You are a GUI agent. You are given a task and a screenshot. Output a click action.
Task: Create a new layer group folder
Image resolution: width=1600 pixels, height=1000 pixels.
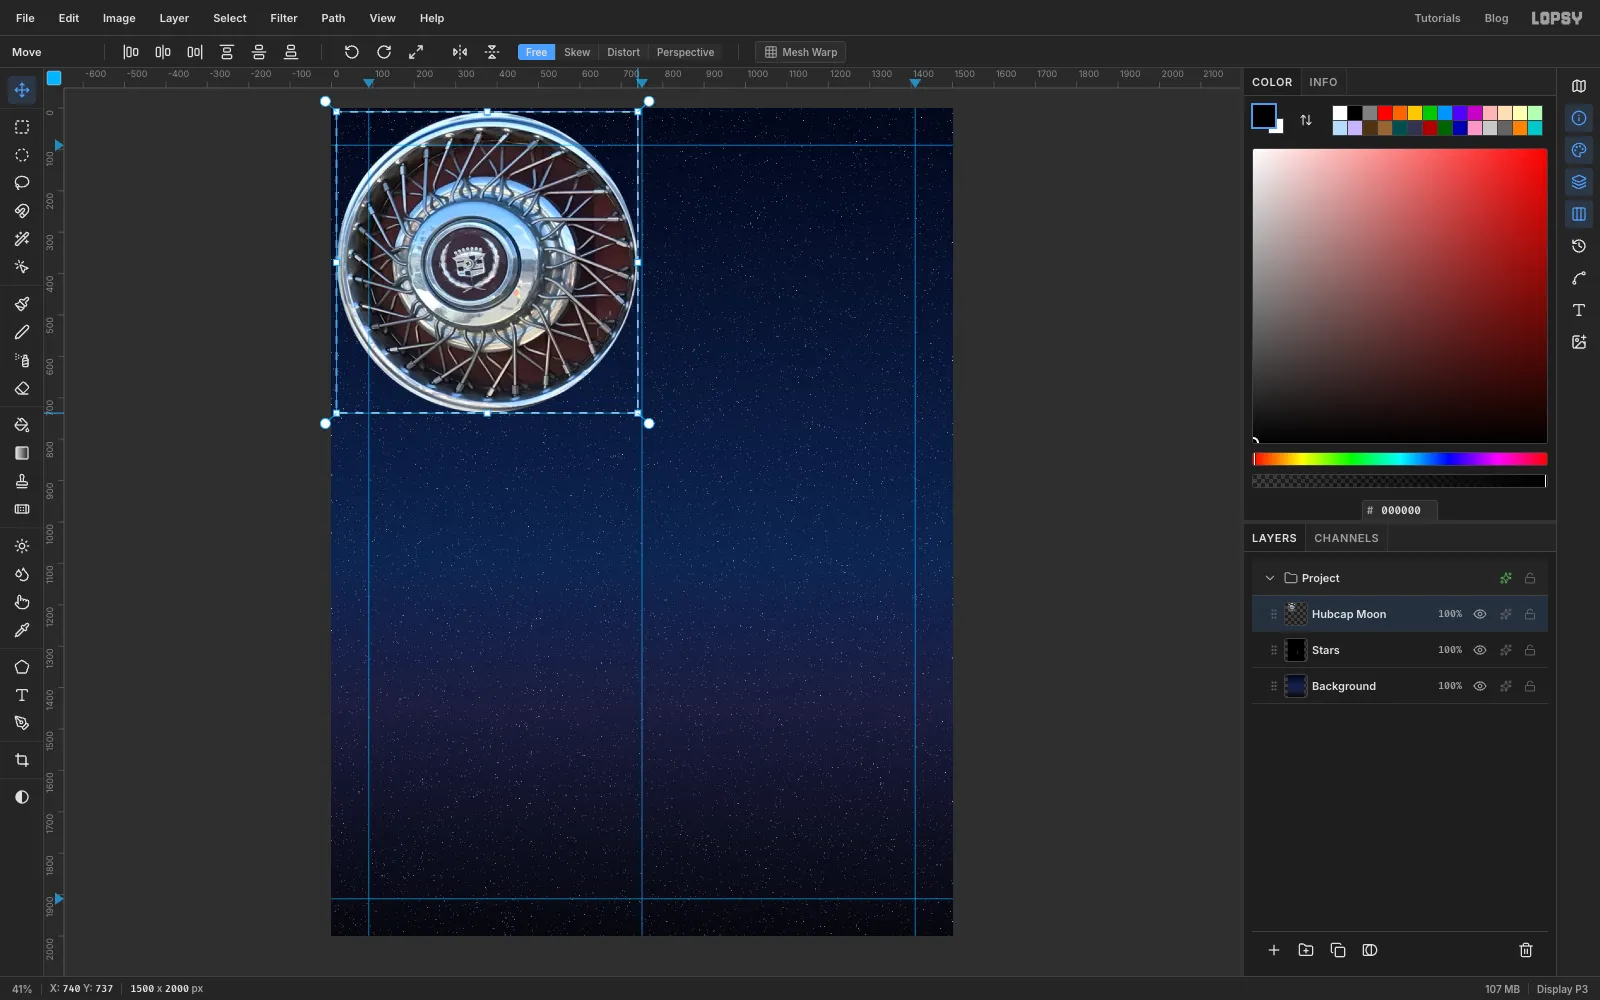coord(1306,950)
